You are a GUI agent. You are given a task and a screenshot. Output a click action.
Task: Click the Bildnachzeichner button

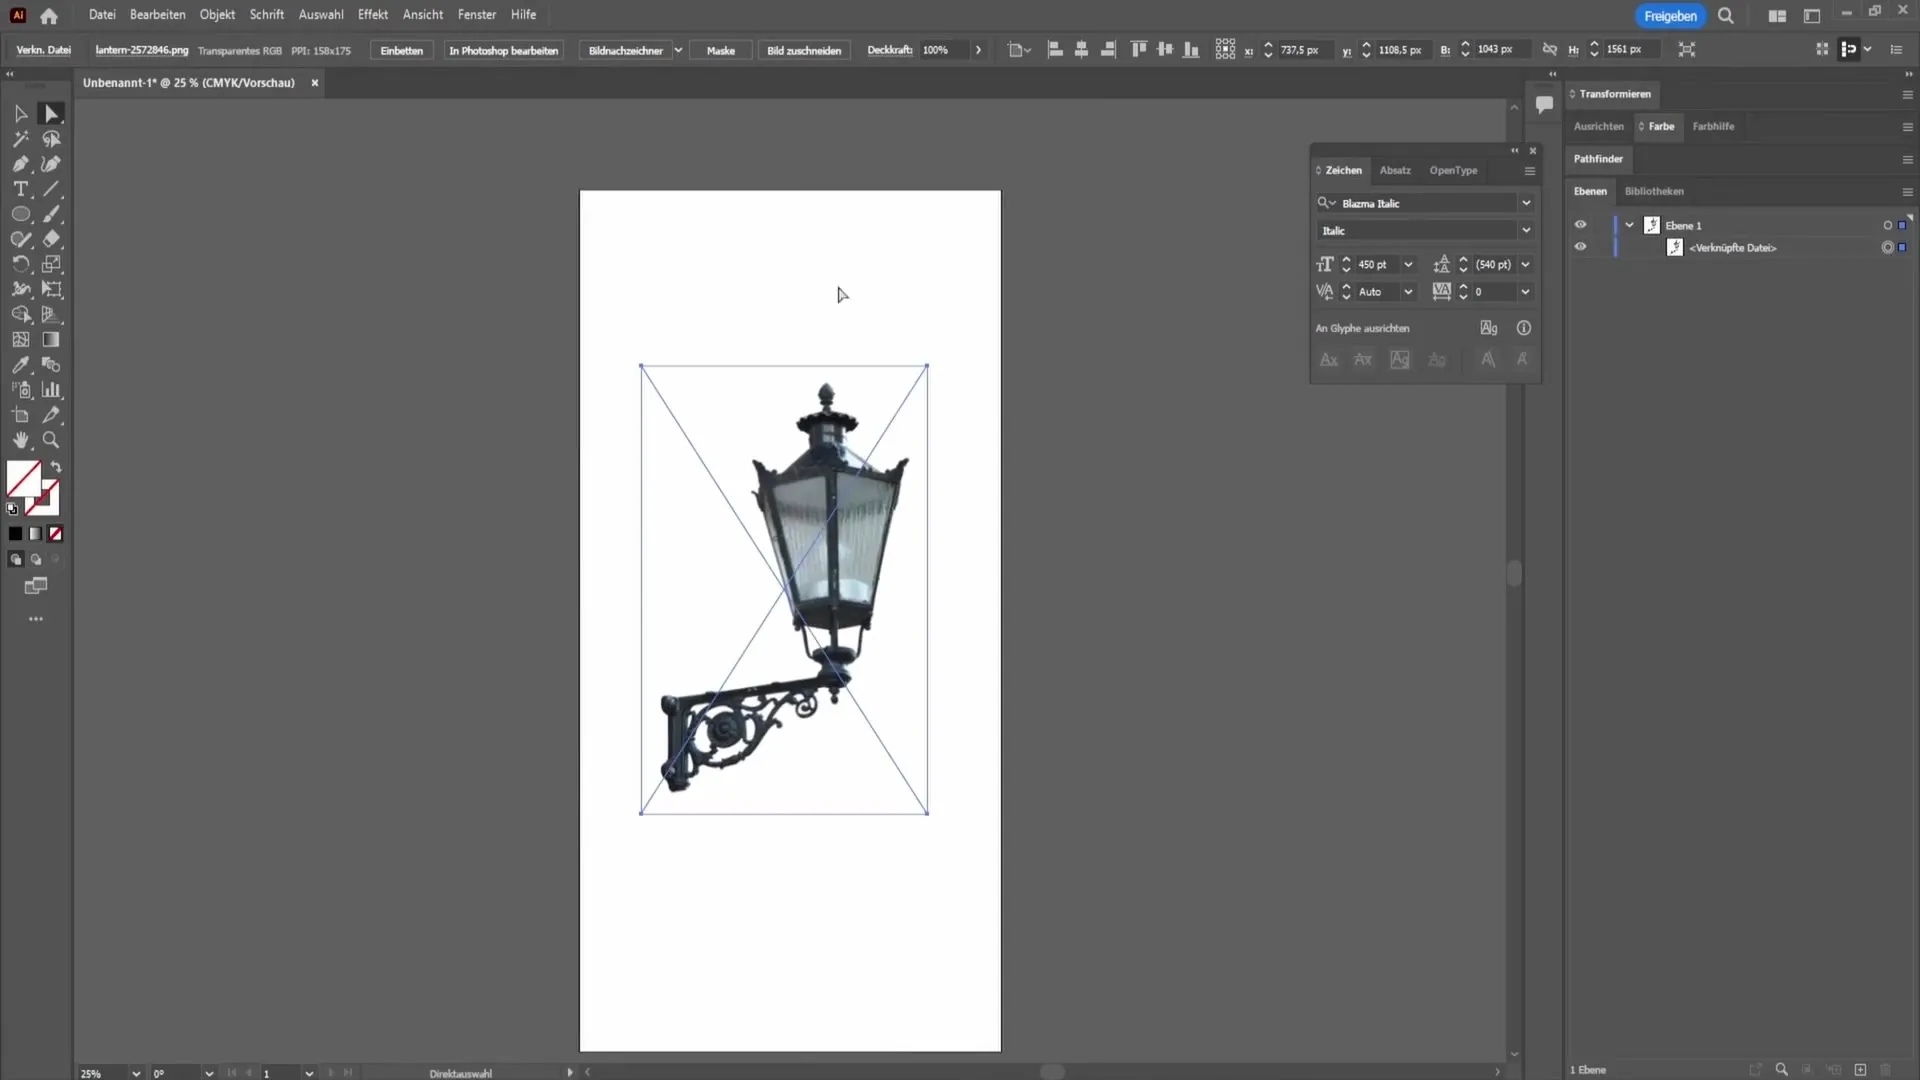pos(626,50)
